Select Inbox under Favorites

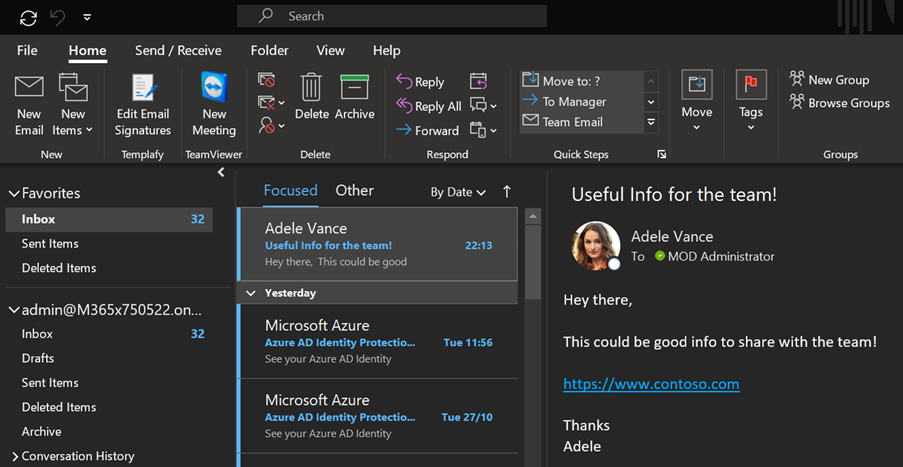point(109,219)
